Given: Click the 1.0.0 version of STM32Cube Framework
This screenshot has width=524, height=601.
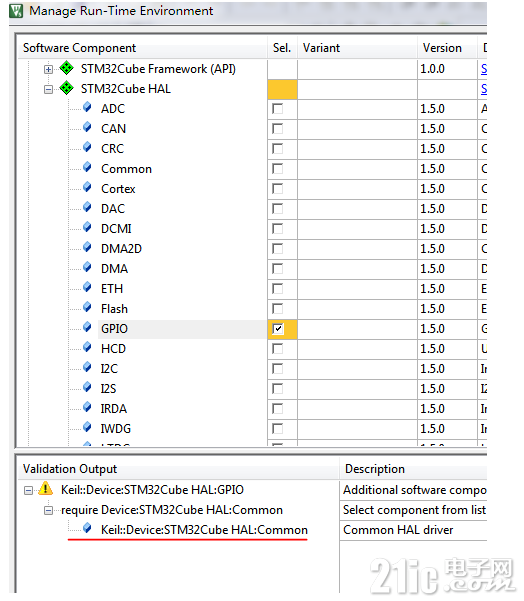Looking at the screenshot, I should point(432,69).
